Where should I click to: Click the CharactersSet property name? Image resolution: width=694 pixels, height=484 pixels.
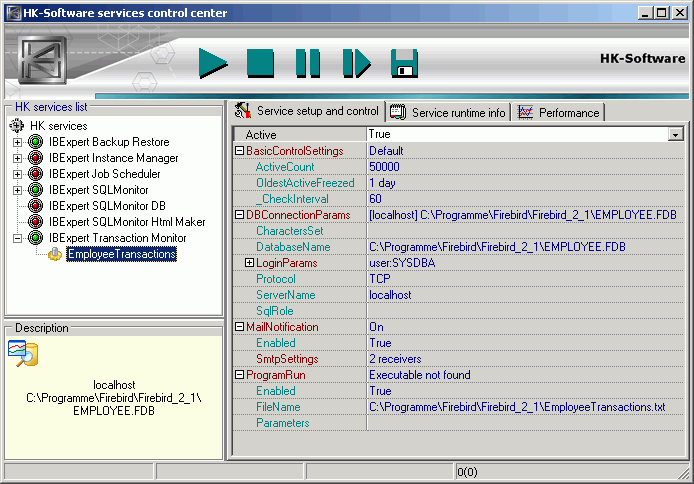[x=289, y=231]
